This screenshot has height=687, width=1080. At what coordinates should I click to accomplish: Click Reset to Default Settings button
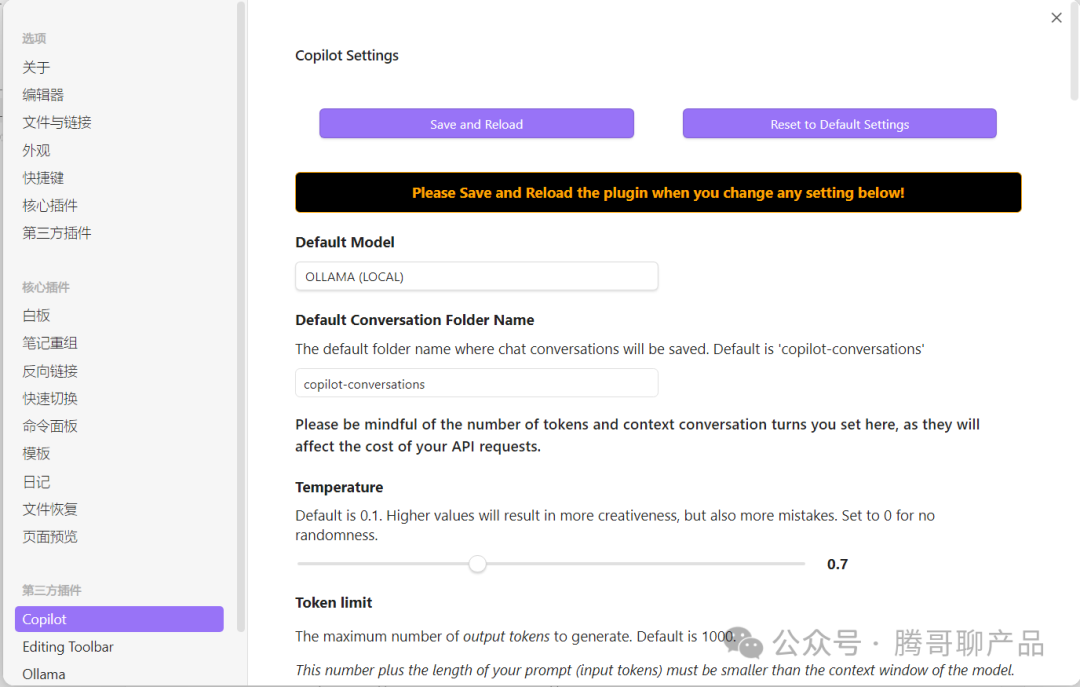pos(839,123)
